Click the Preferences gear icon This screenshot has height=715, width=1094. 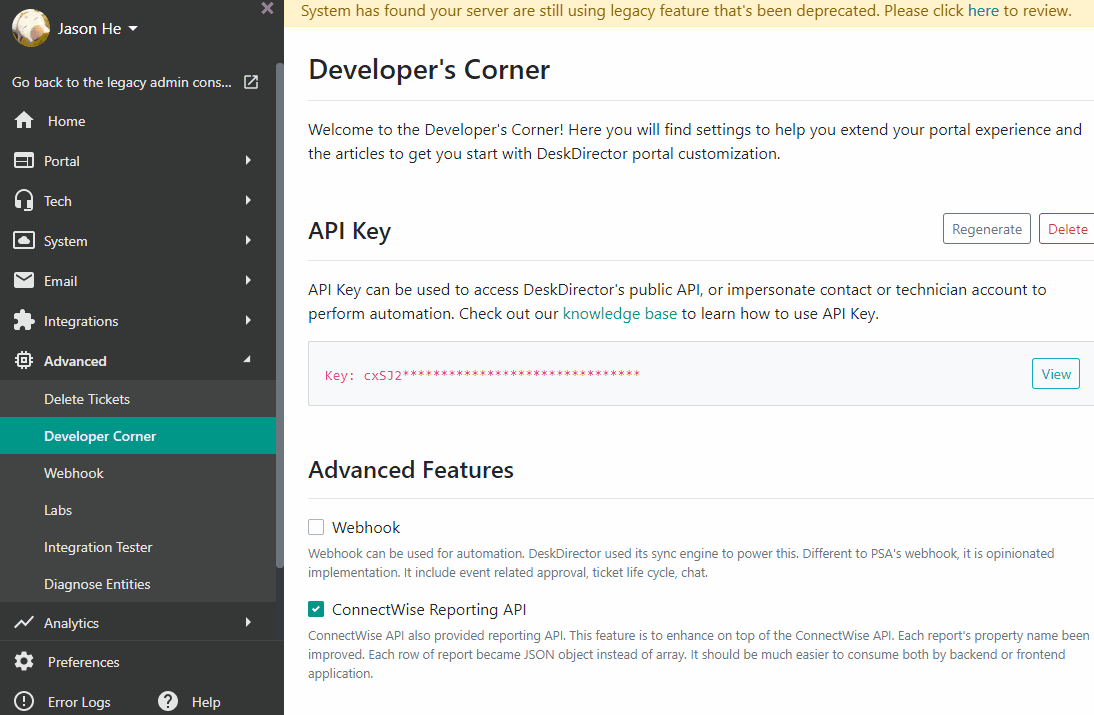24,661
